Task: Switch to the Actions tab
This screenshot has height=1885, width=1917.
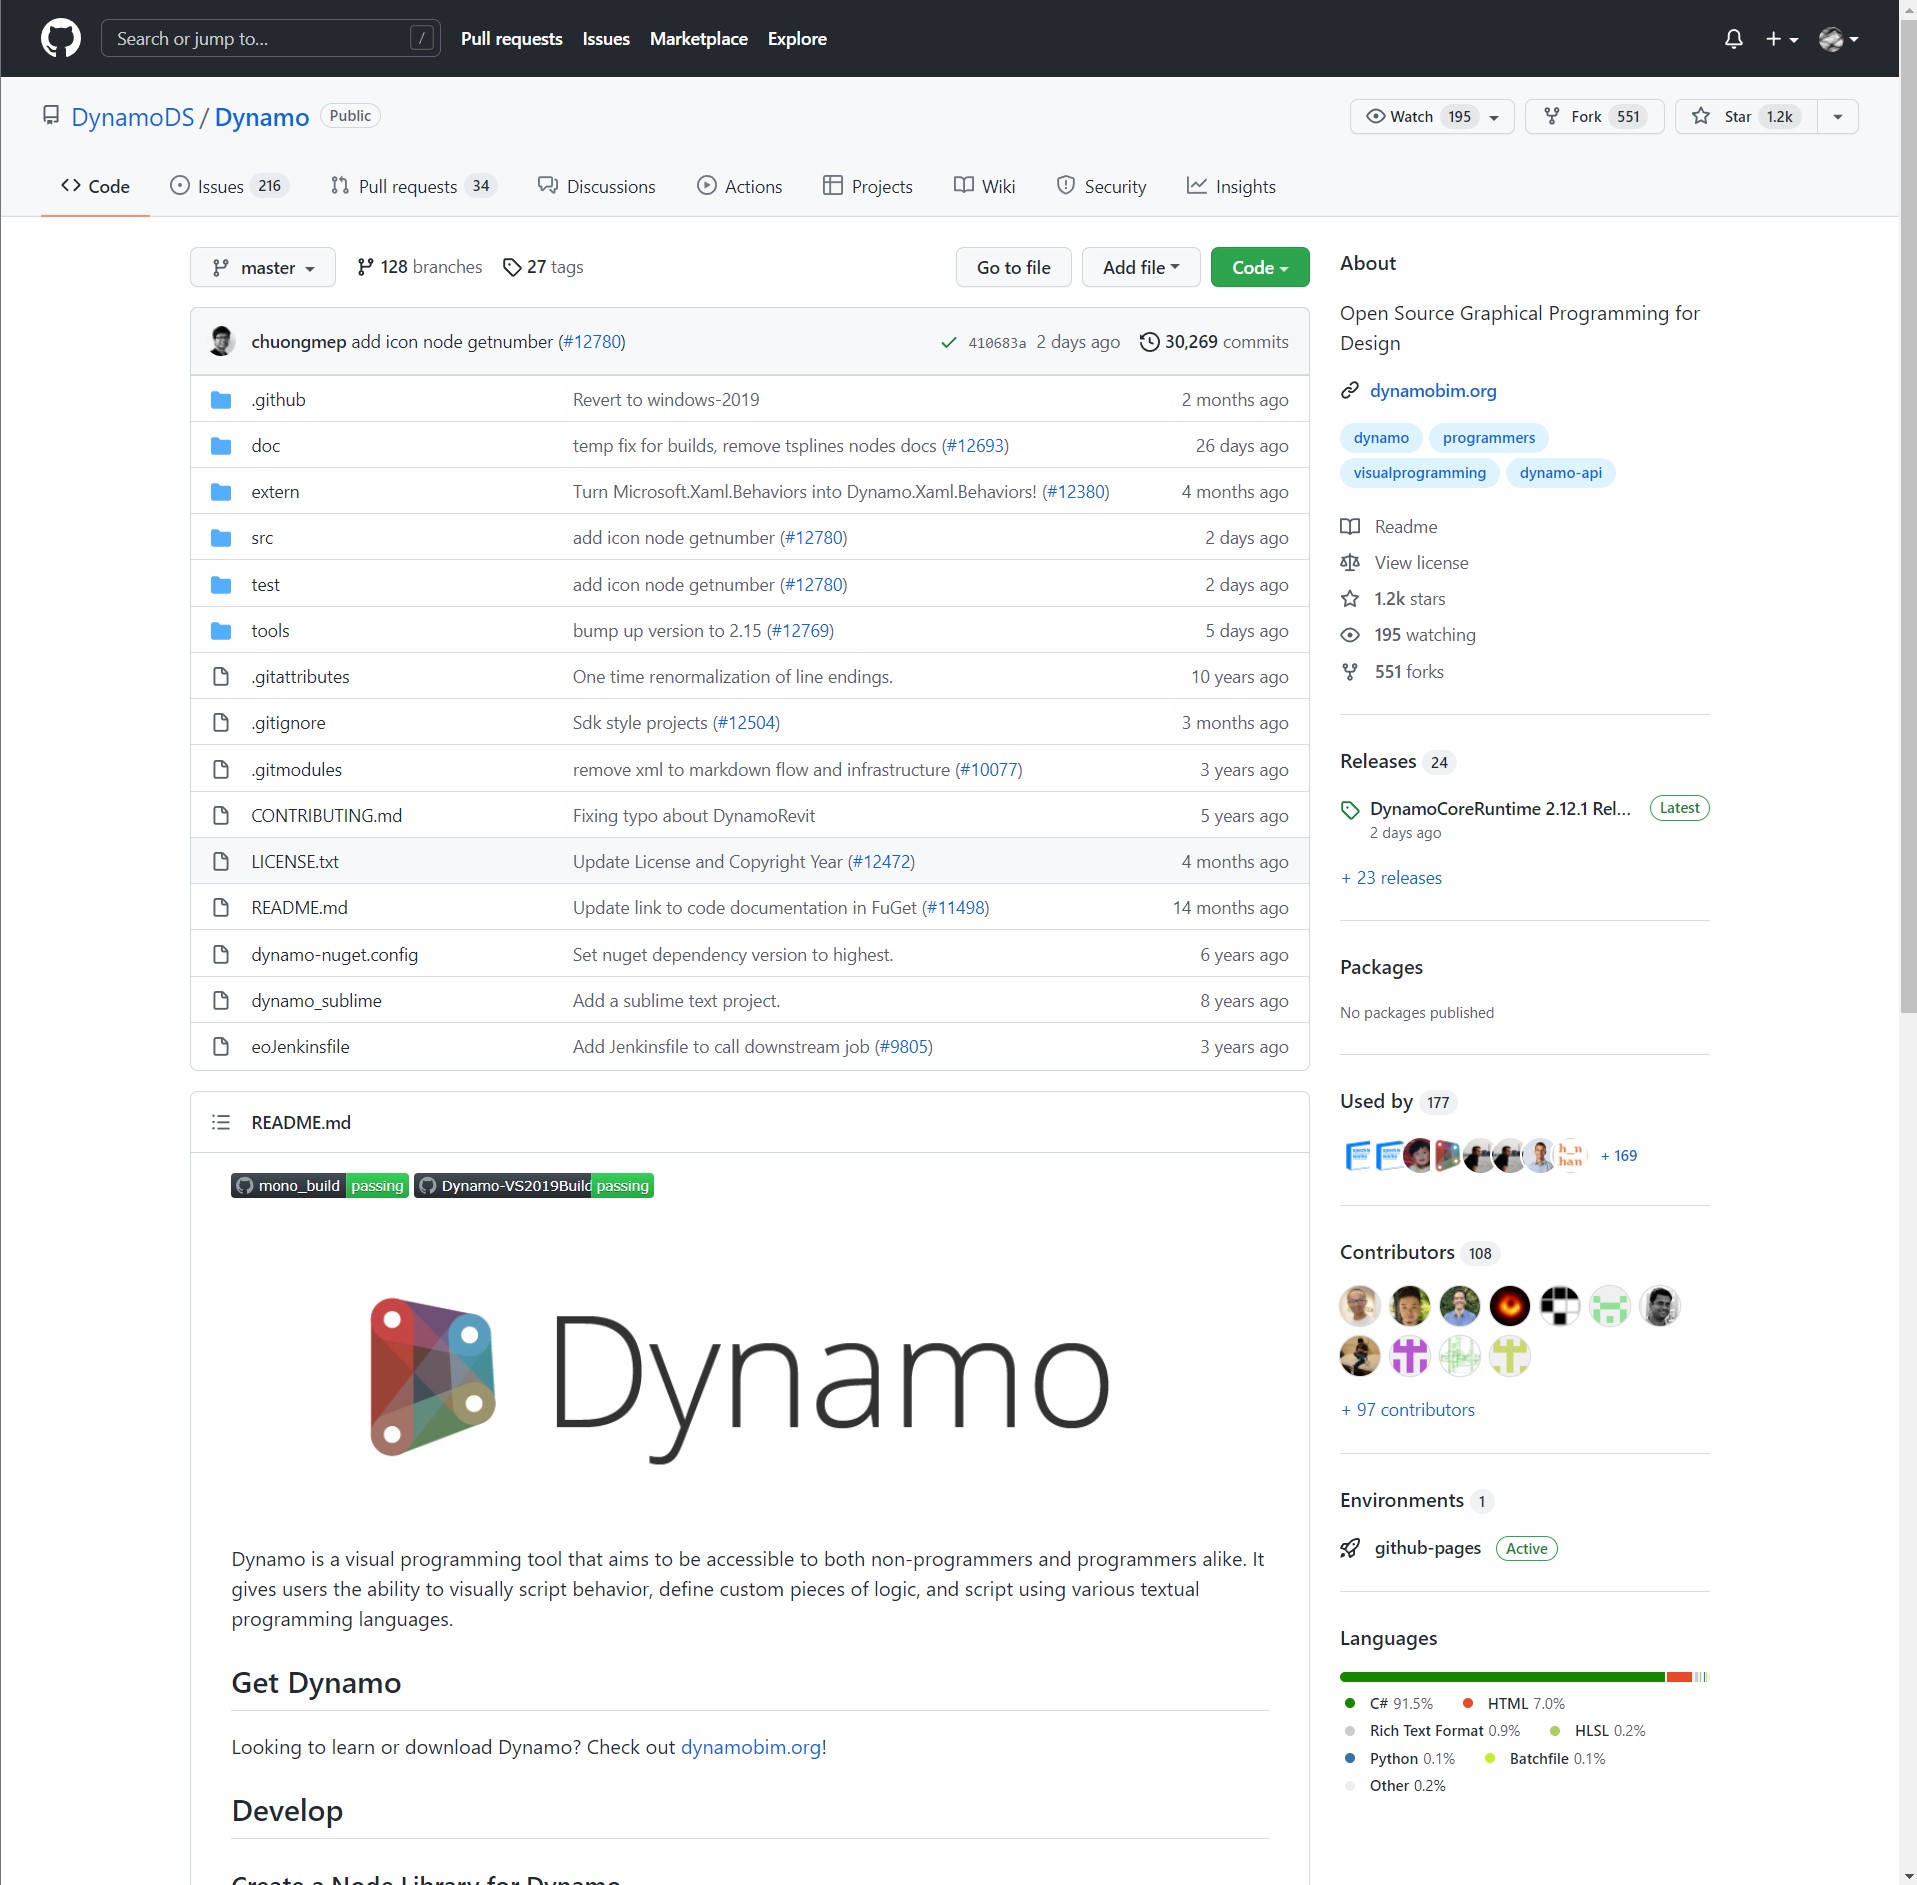Action: [739, 186]
